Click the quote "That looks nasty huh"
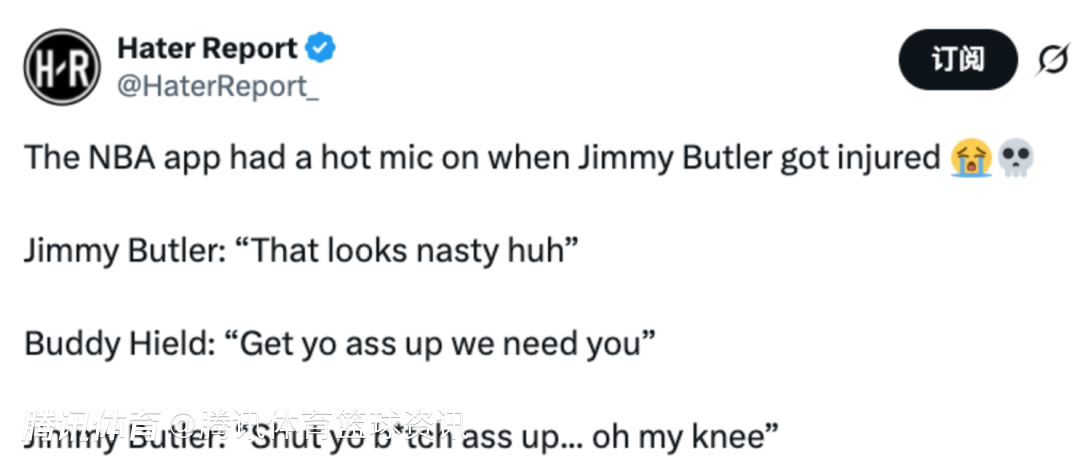The width and height of the screenshot is (1080, 461). pyautogui.click(x=411, y=250)
